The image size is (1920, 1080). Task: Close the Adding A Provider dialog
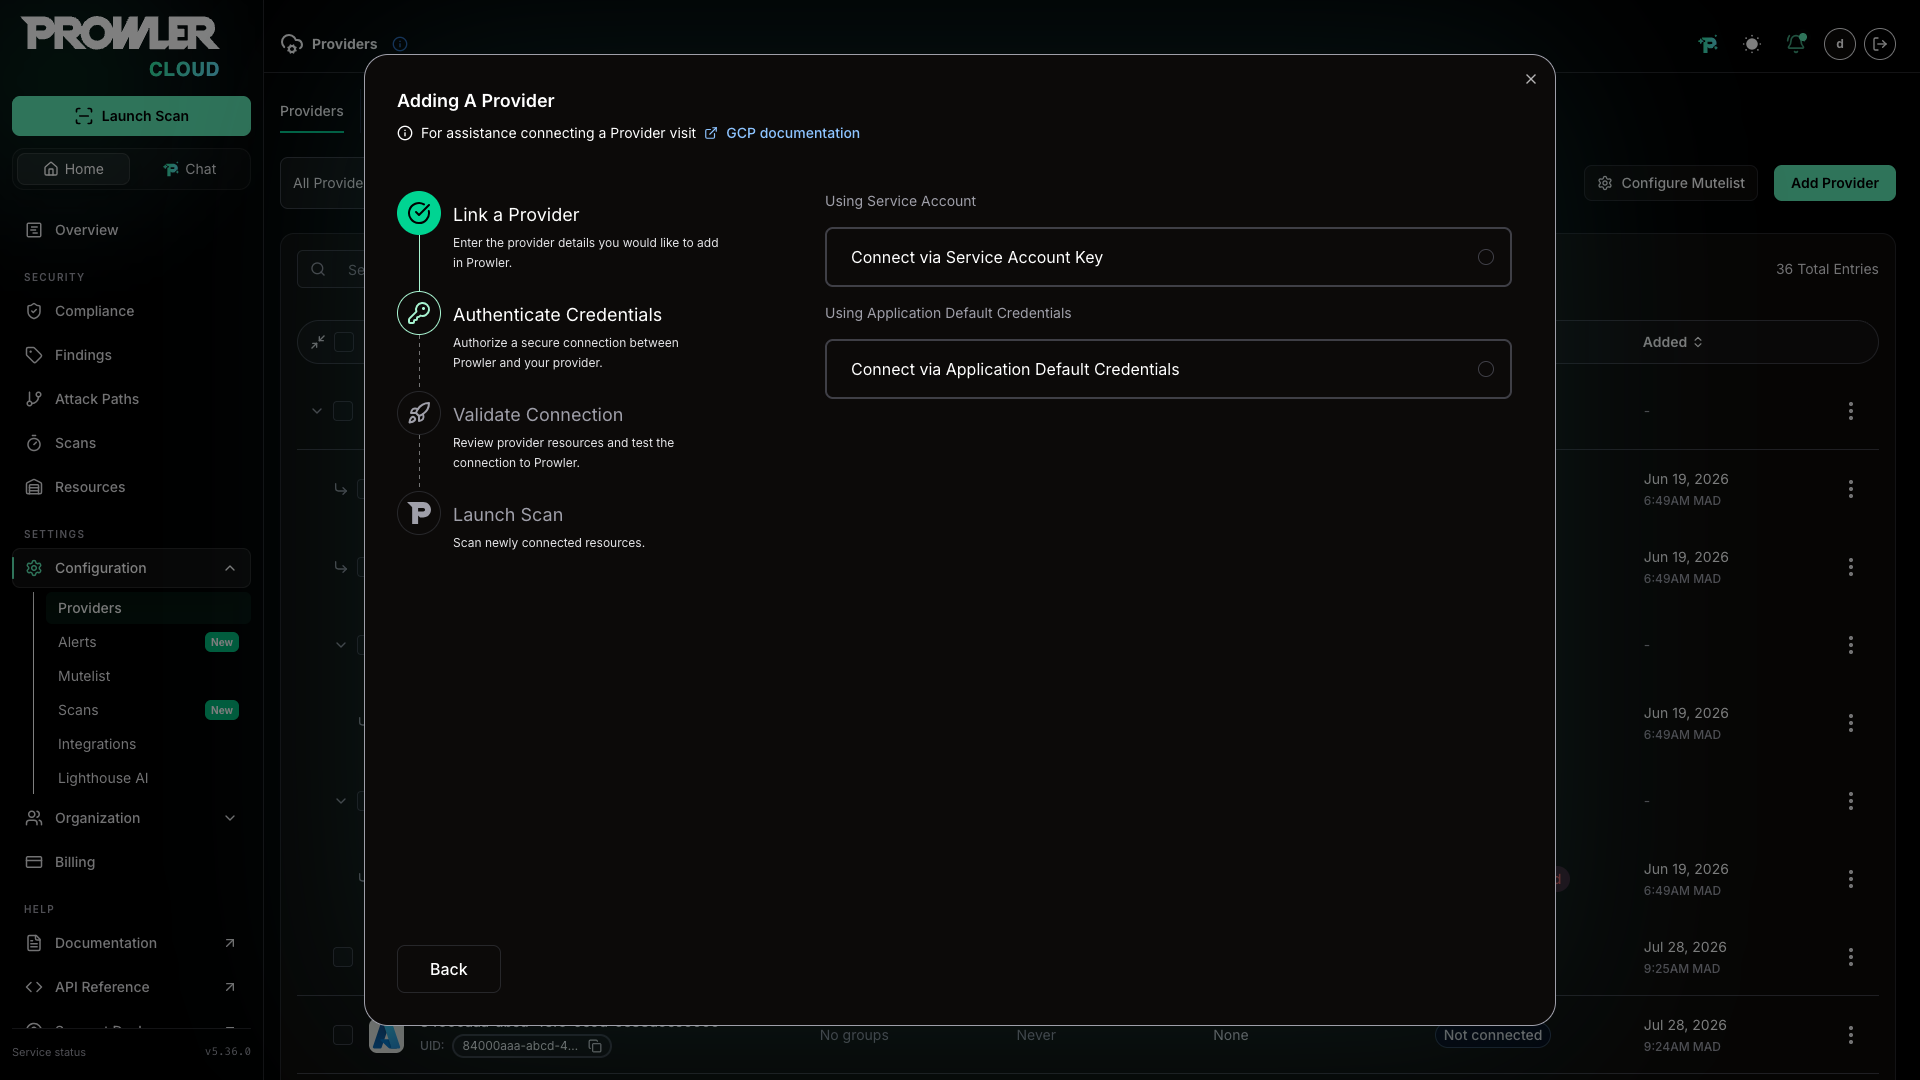pyautogui.click(x=1531, y=79)
